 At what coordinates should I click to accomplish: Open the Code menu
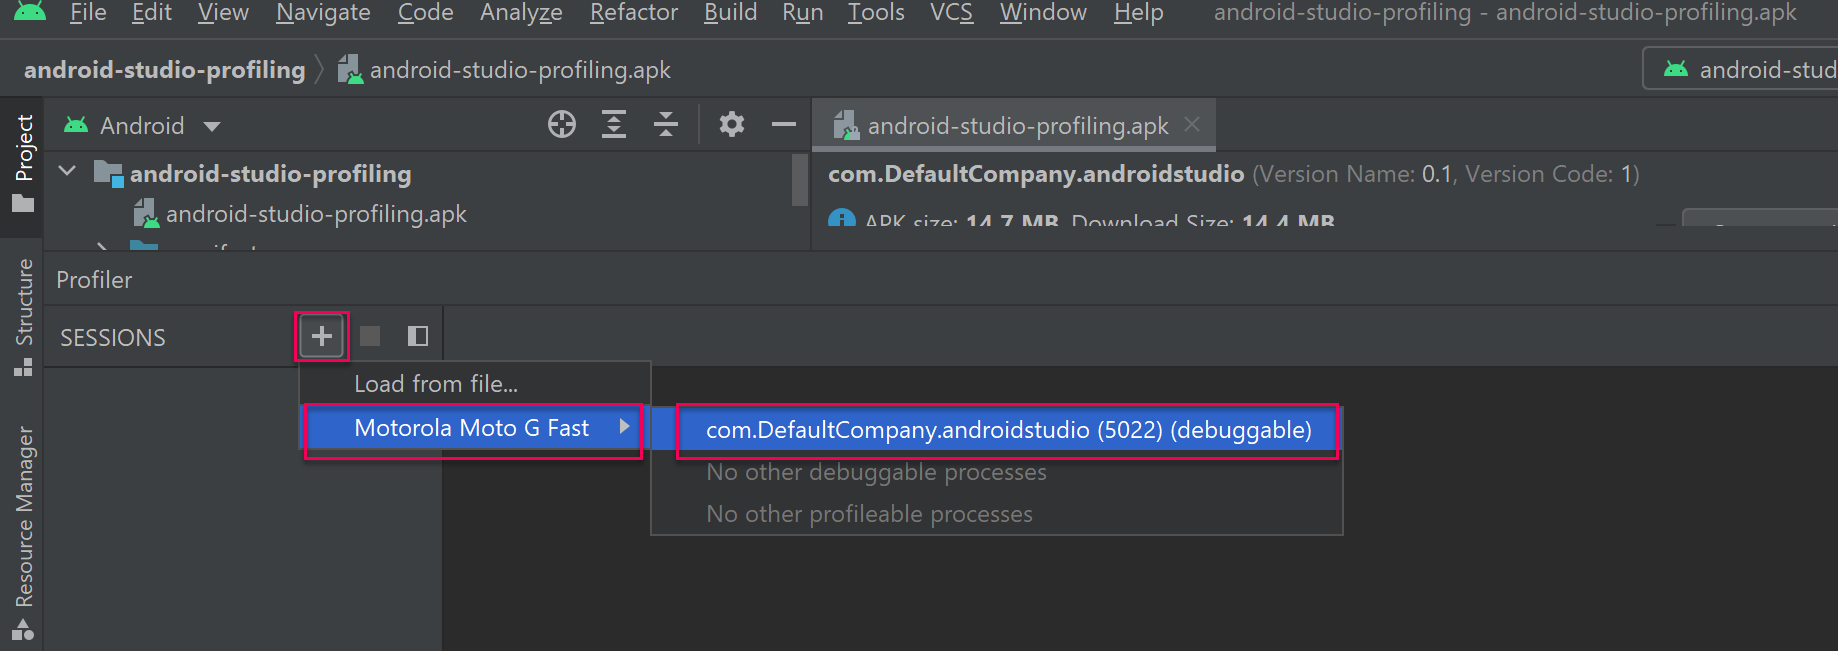425,13
